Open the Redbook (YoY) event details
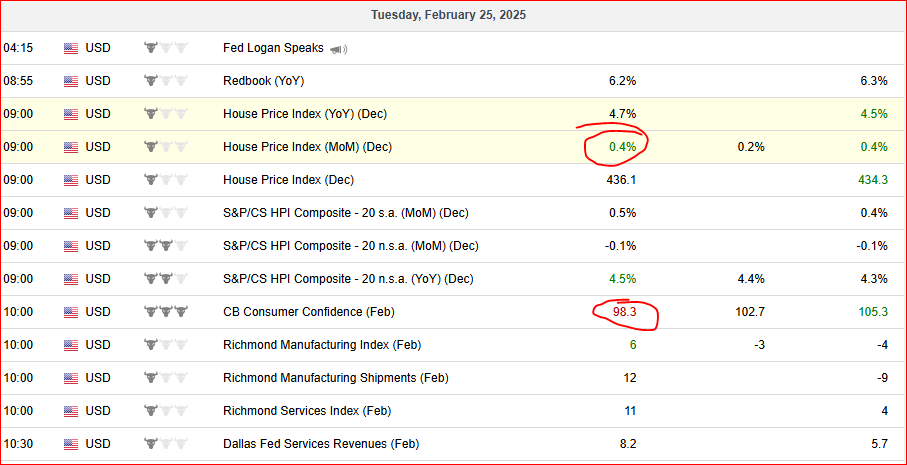The image size is (907, 465). click(263, 81)
